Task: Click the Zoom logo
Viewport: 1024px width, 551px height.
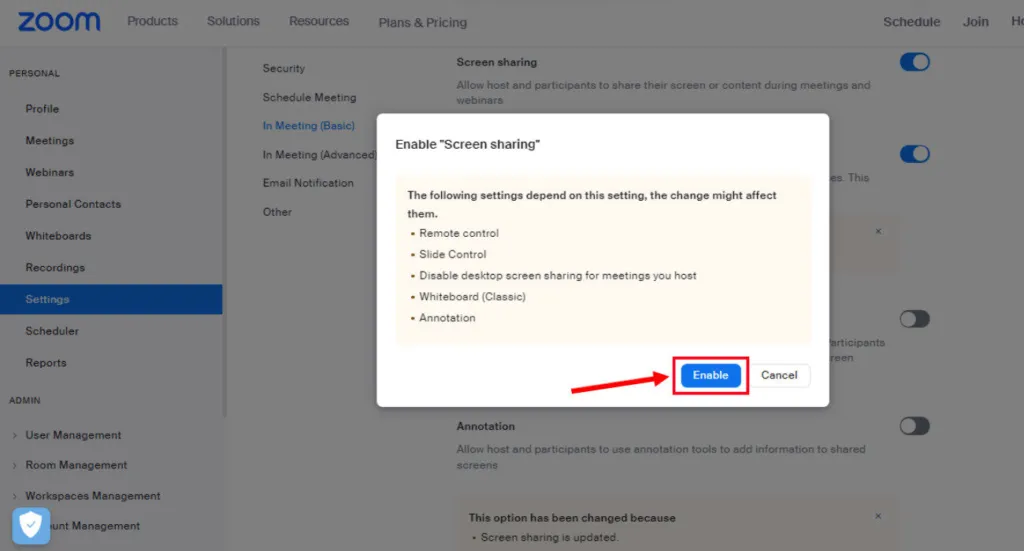Action: click(x=59, y=22)
